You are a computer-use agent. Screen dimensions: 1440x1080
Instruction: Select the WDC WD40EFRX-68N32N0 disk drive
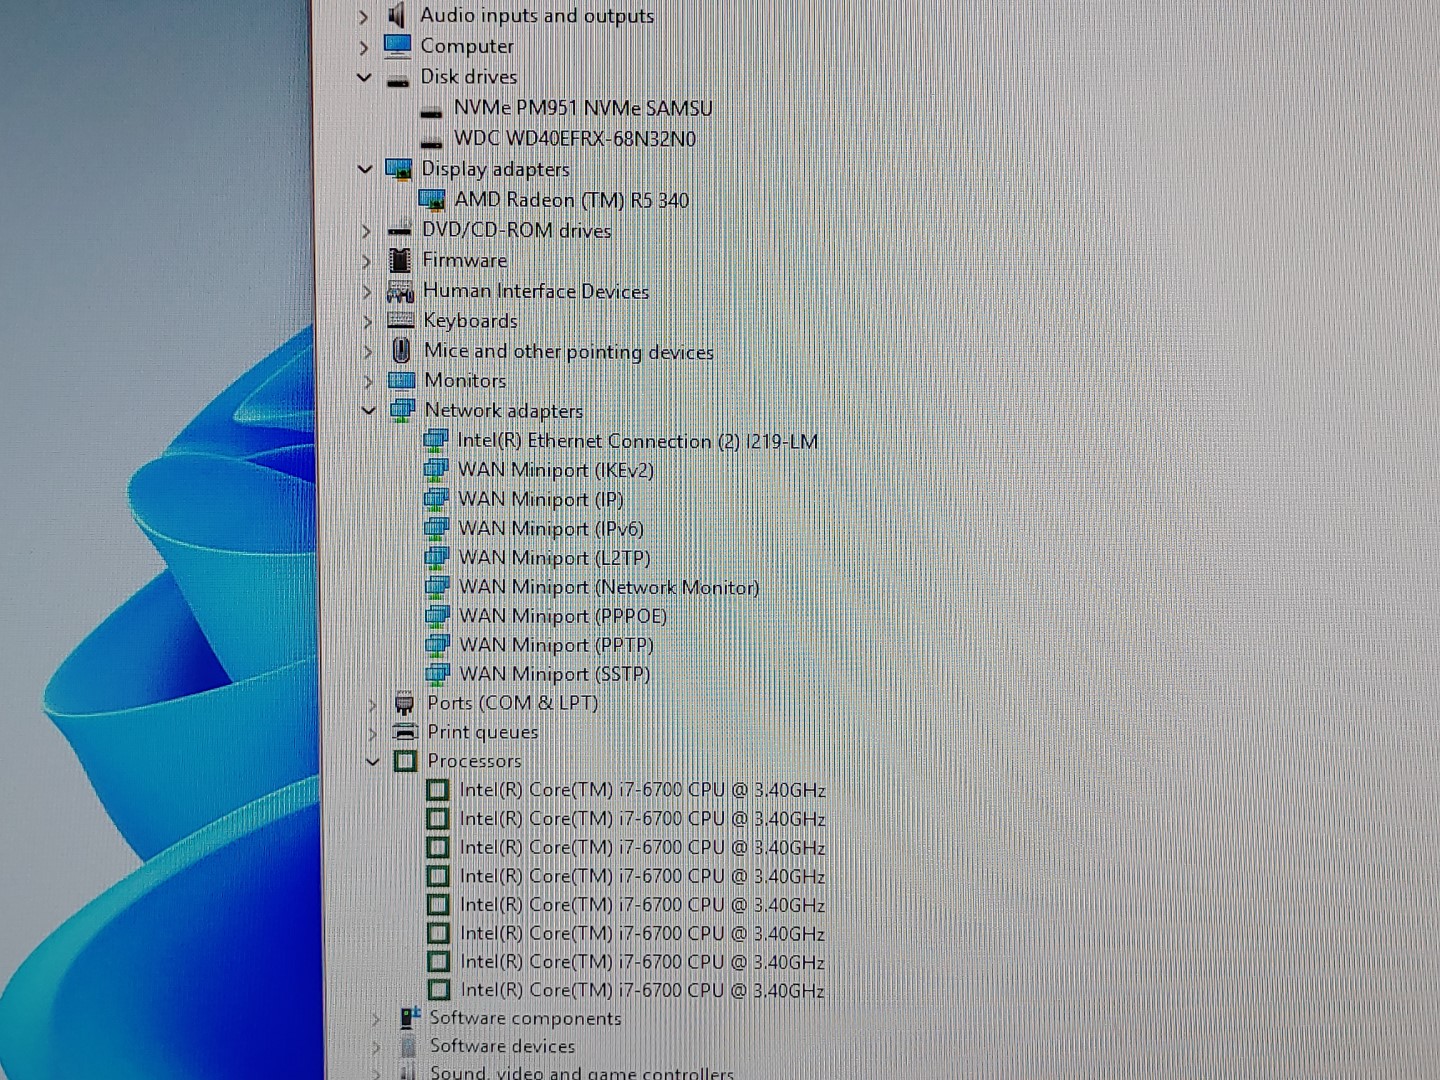click(x=574, y=139)
